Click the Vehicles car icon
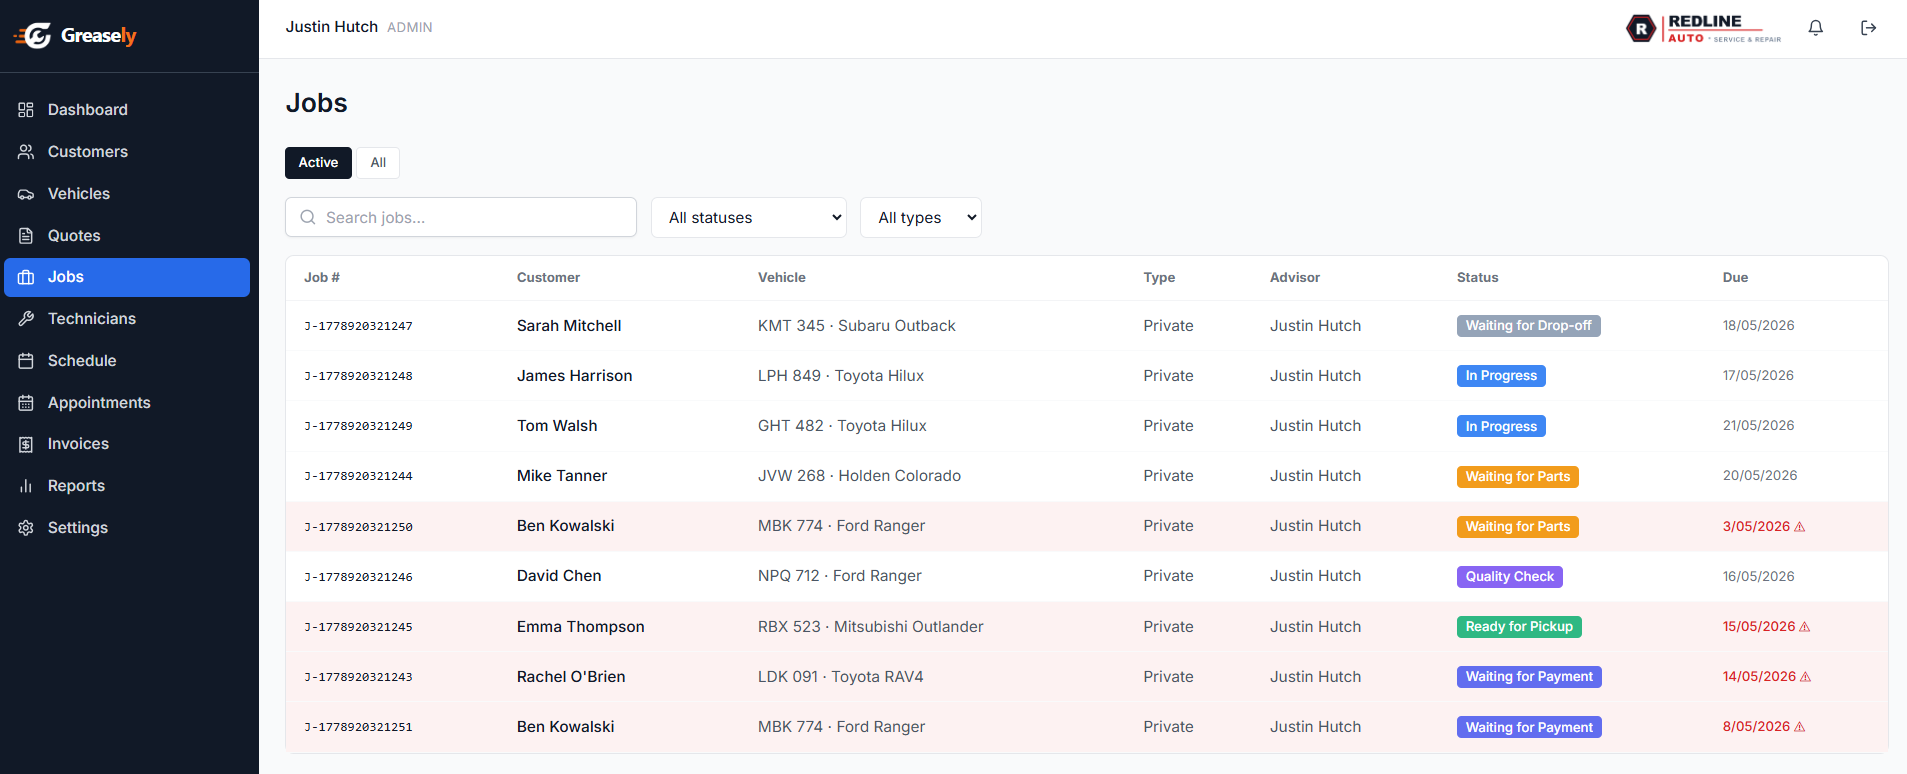This screenshot has width=1907, height=774. pyautogui.click(x=26, y=194)
